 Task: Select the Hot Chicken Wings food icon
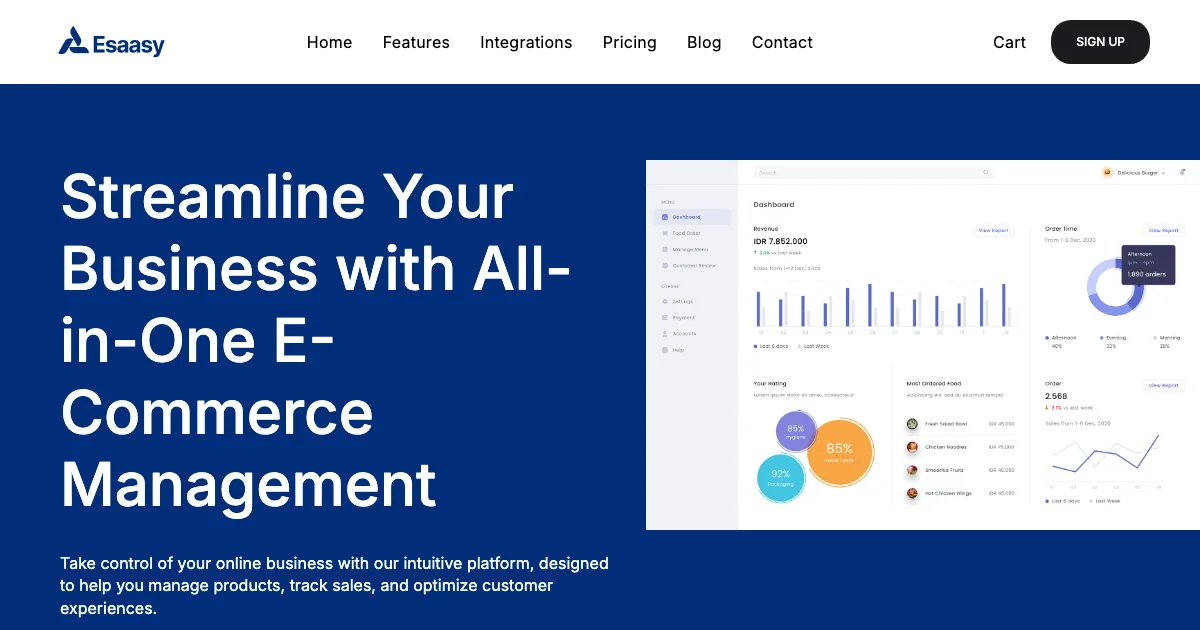pos(912,493)
